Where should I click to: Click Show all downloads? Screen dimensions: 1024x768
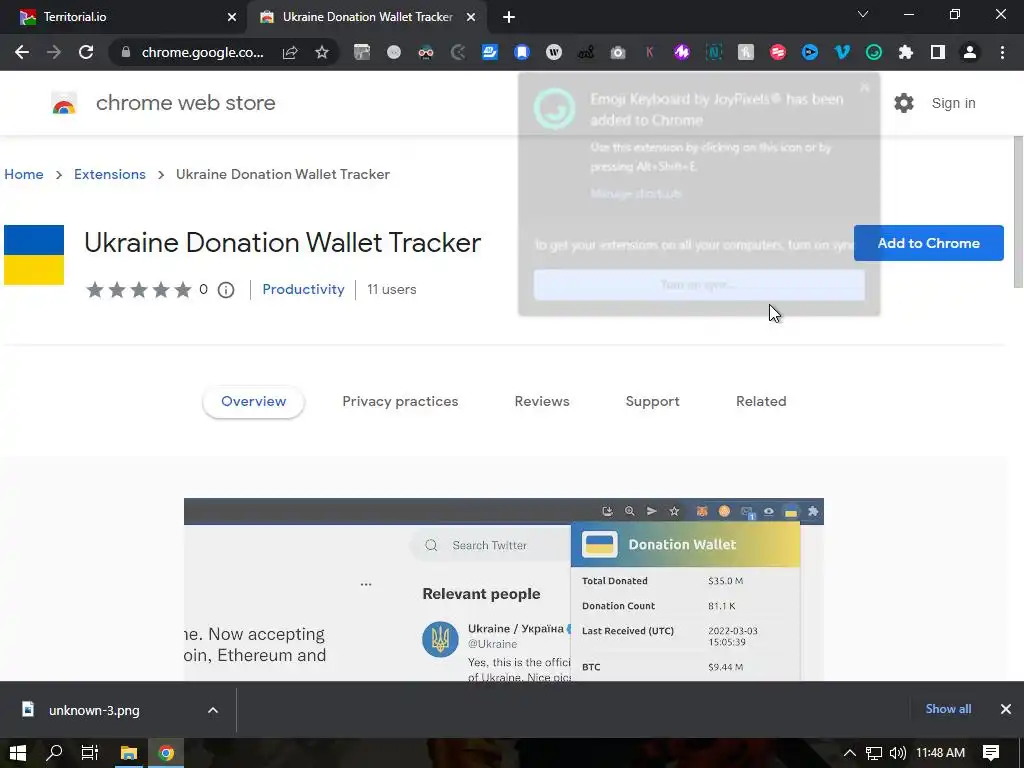948,709
